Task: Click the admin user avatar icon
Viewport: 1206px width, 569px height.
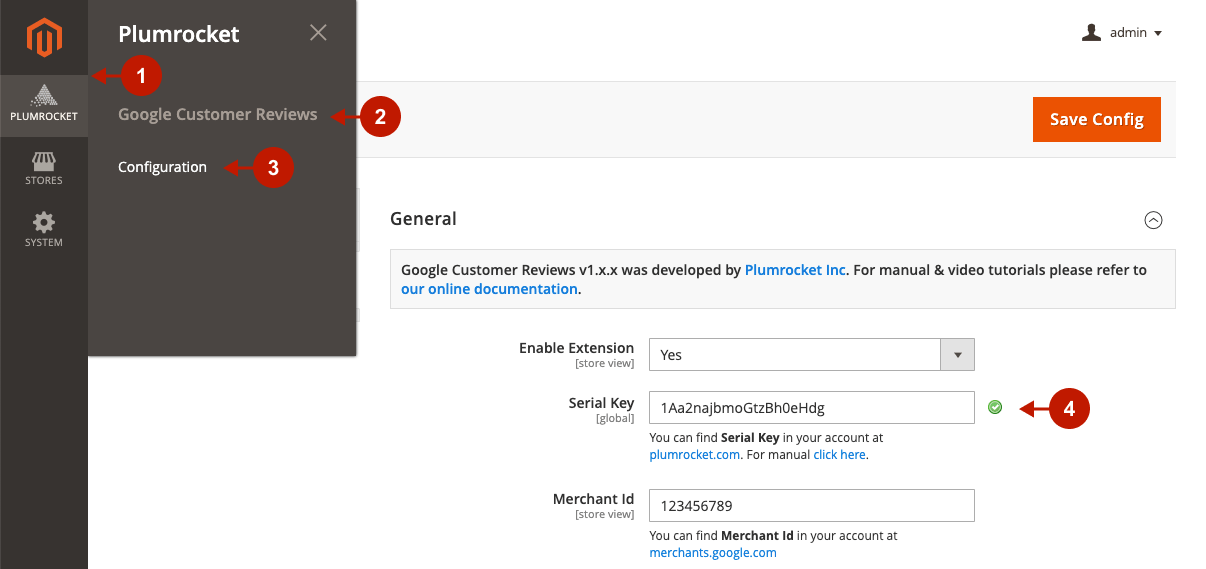Action: coord(1091,33)
